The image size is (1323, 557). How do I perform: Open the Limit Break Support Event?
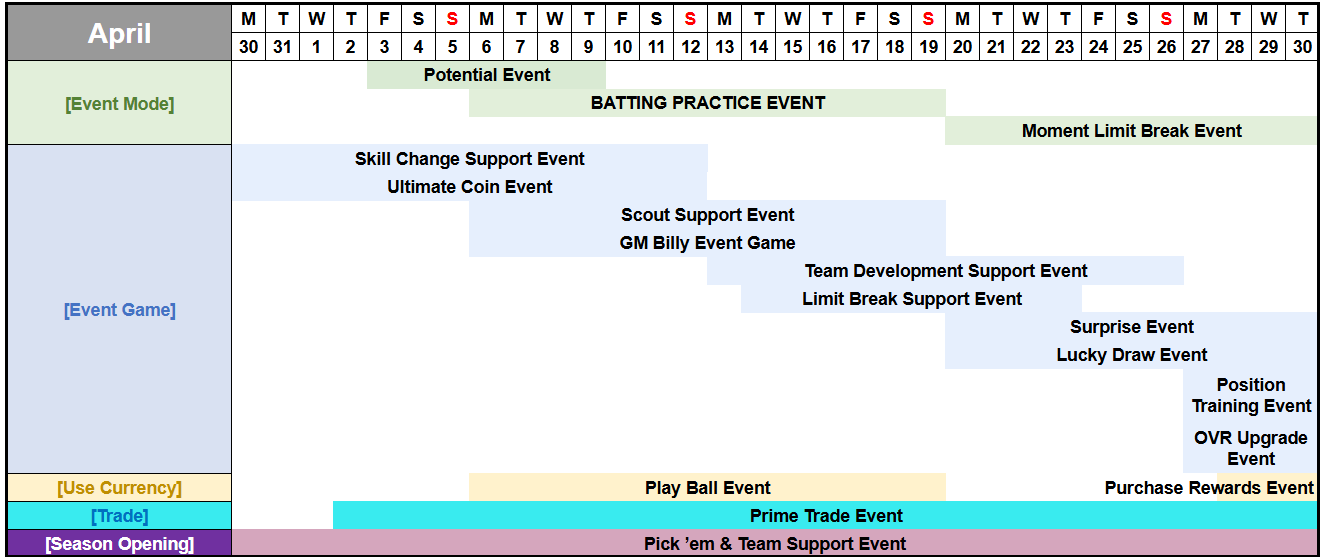coord(911,299)
